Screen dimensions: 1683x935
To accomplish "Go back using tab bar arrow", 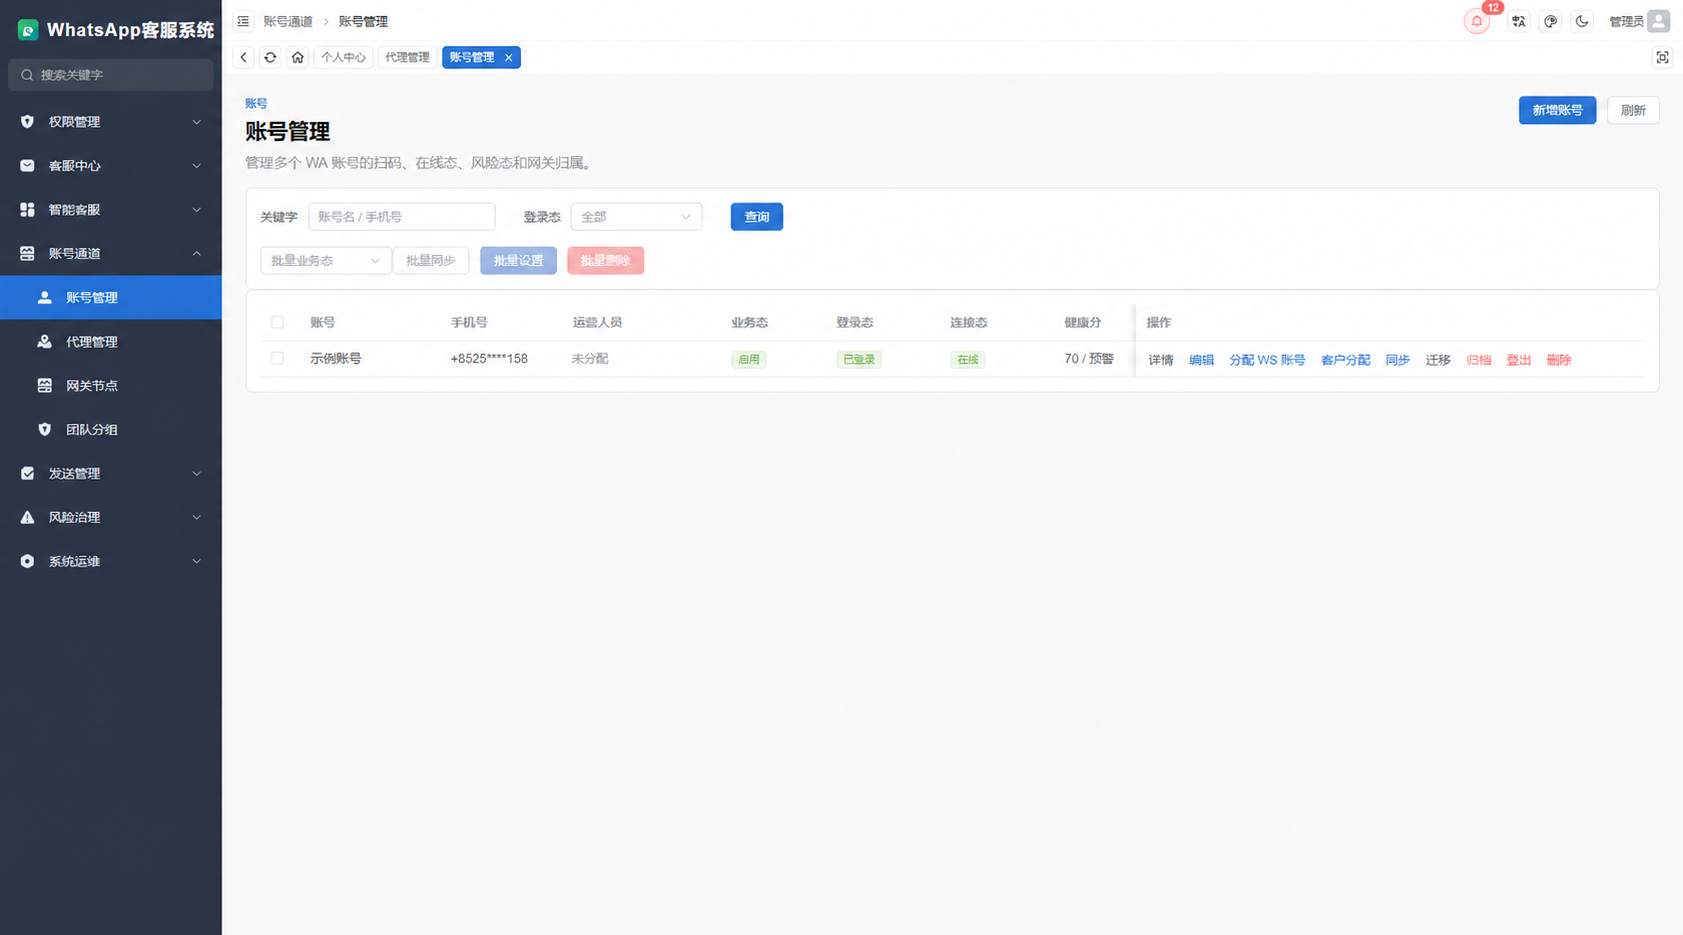I will pyautogui.click(x=243, y=57).
